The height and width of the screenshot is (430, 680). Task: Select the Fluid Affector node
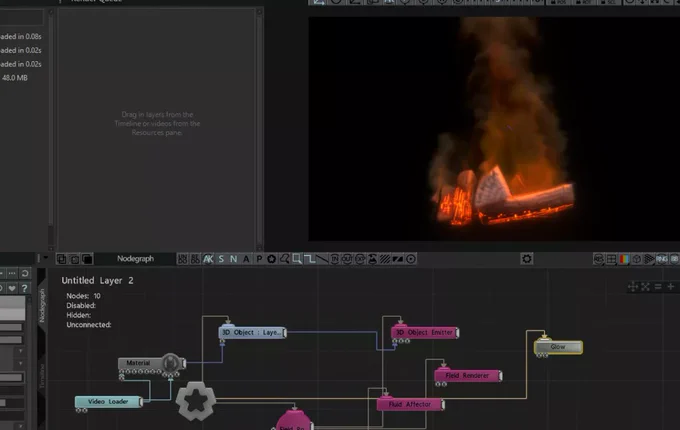(x=411, y=404)
